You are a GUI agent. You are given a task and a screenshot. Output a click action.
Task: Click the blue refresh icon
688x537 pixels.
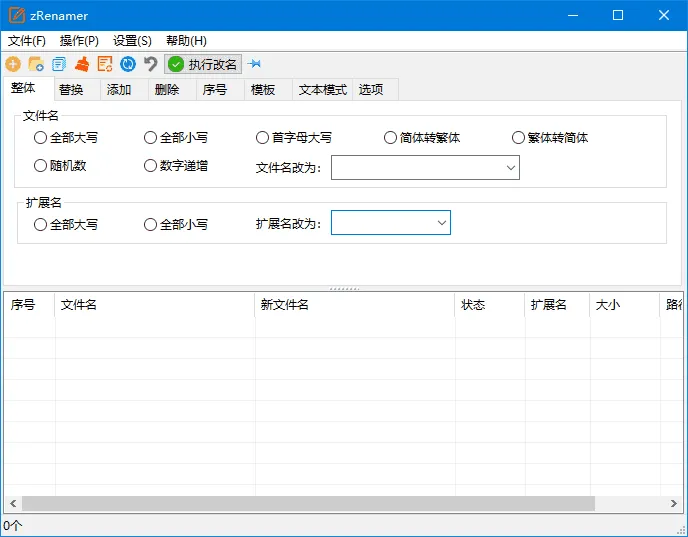[128, 64]
